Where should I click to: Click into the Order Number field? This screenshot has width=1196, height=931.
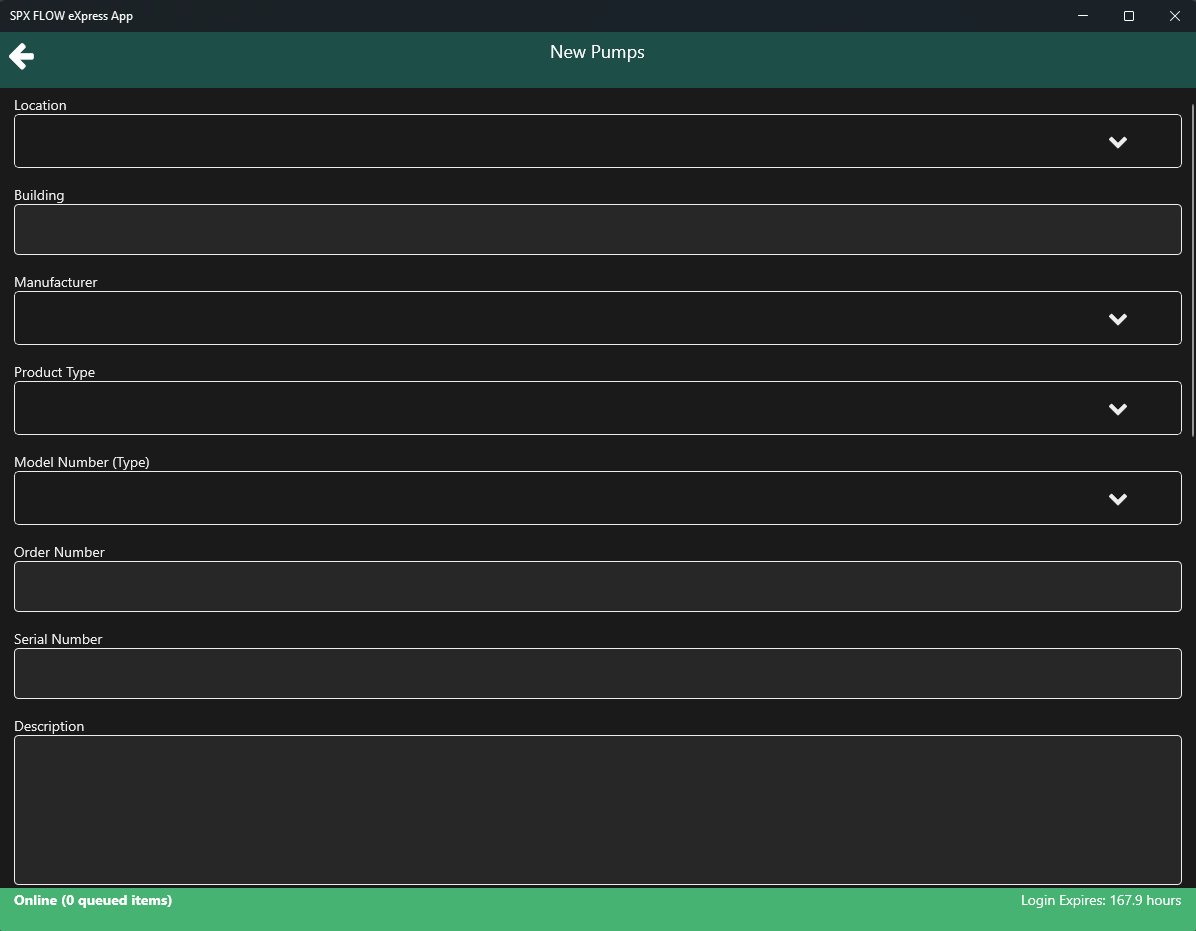pos(597,586)
